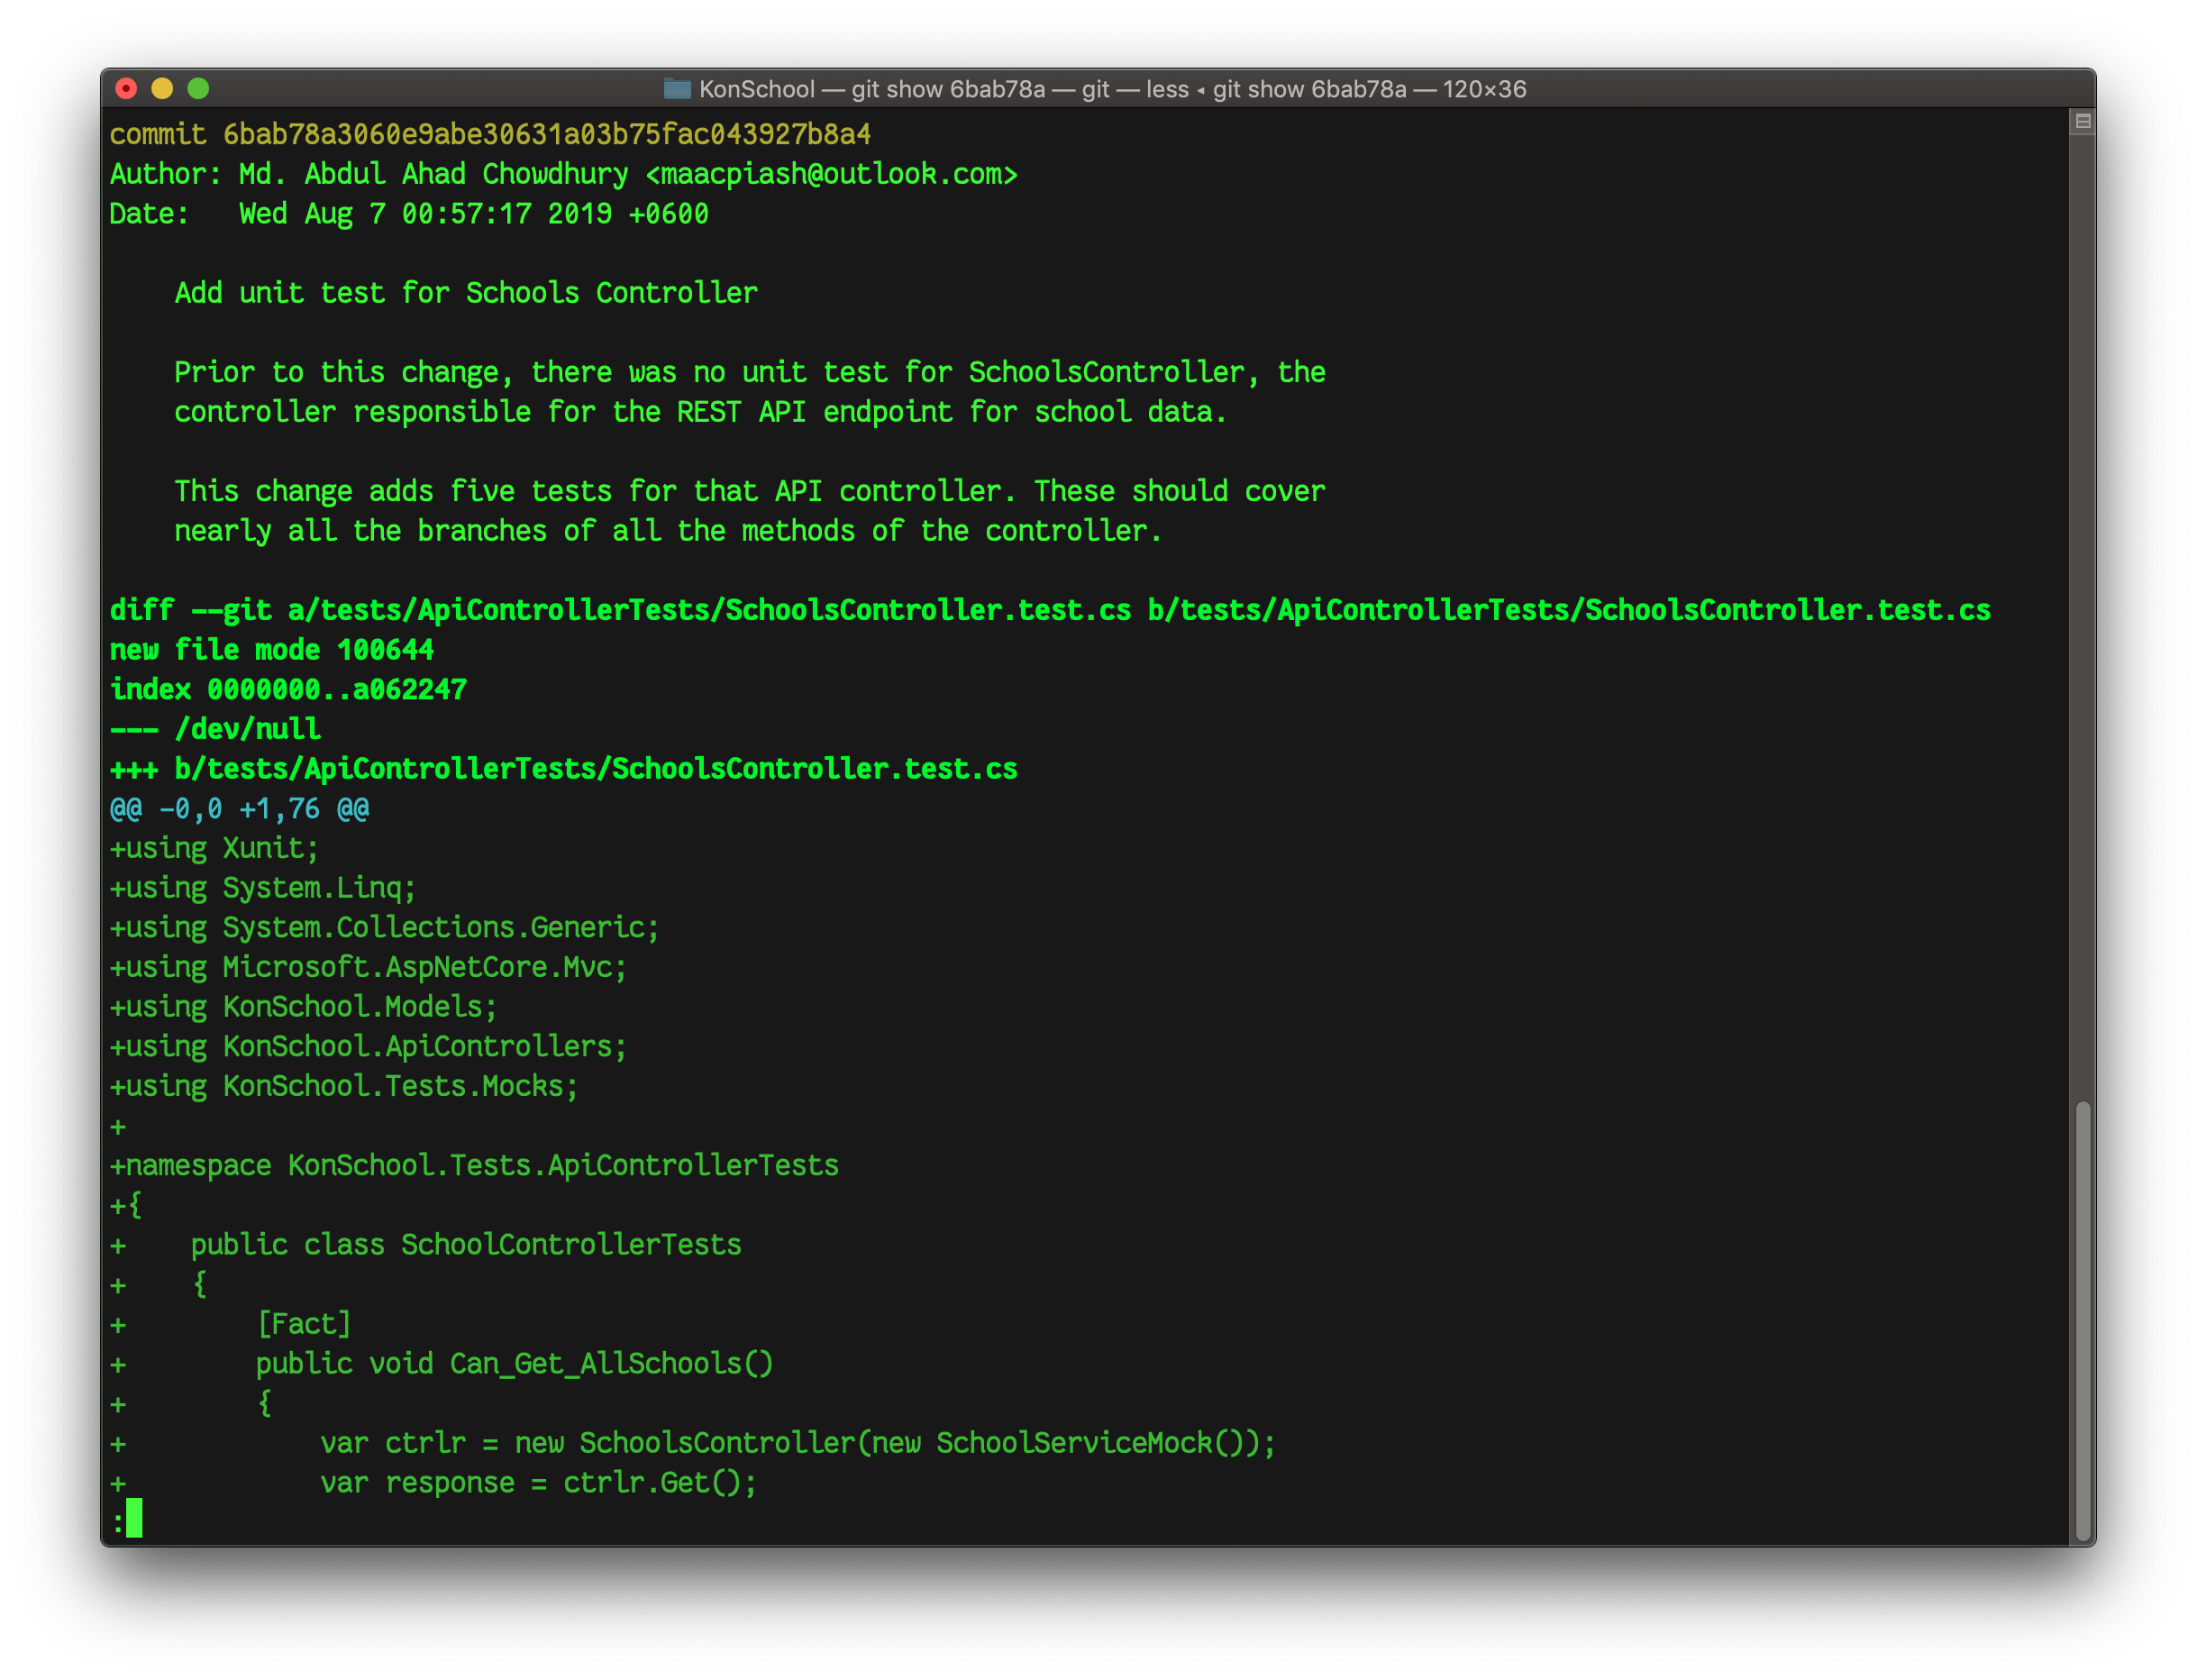Click the subject 'Add unit test for Schools Controller'
Image resolution: width=2197 pixels, height=1680 pixels.
coord(466,293)
